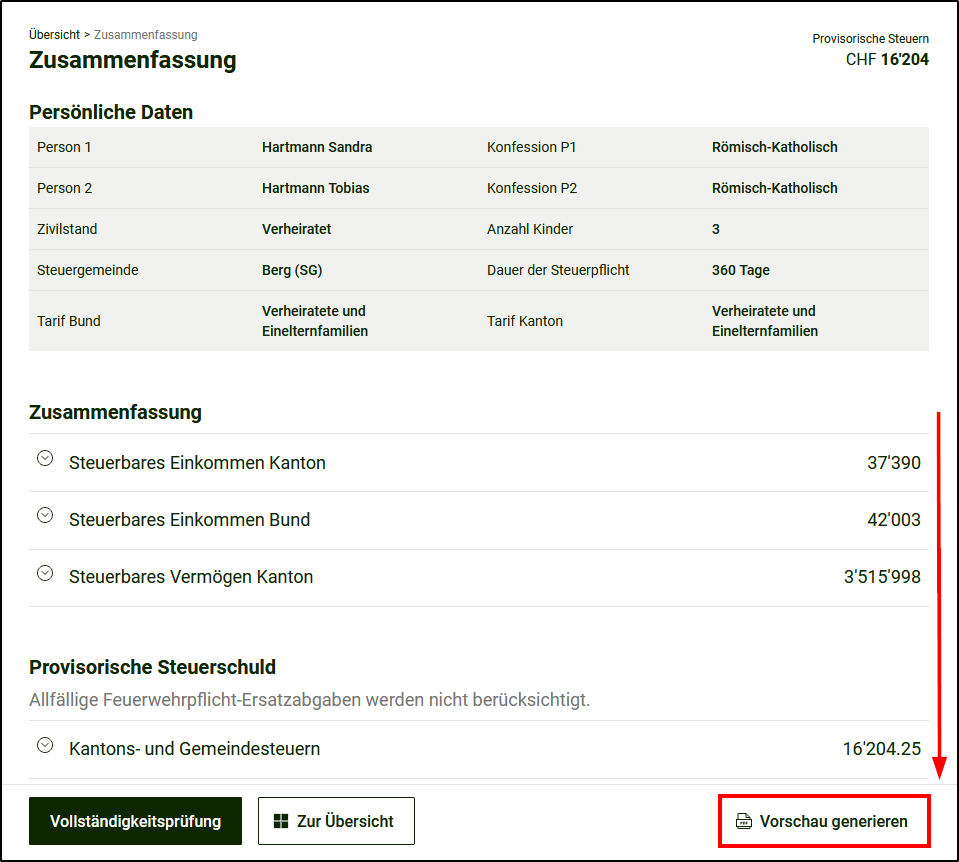Click the grid icon in Zur Übersicht
Image resolution: width=959 pixels, height=862 pixels.
(280, 822)
